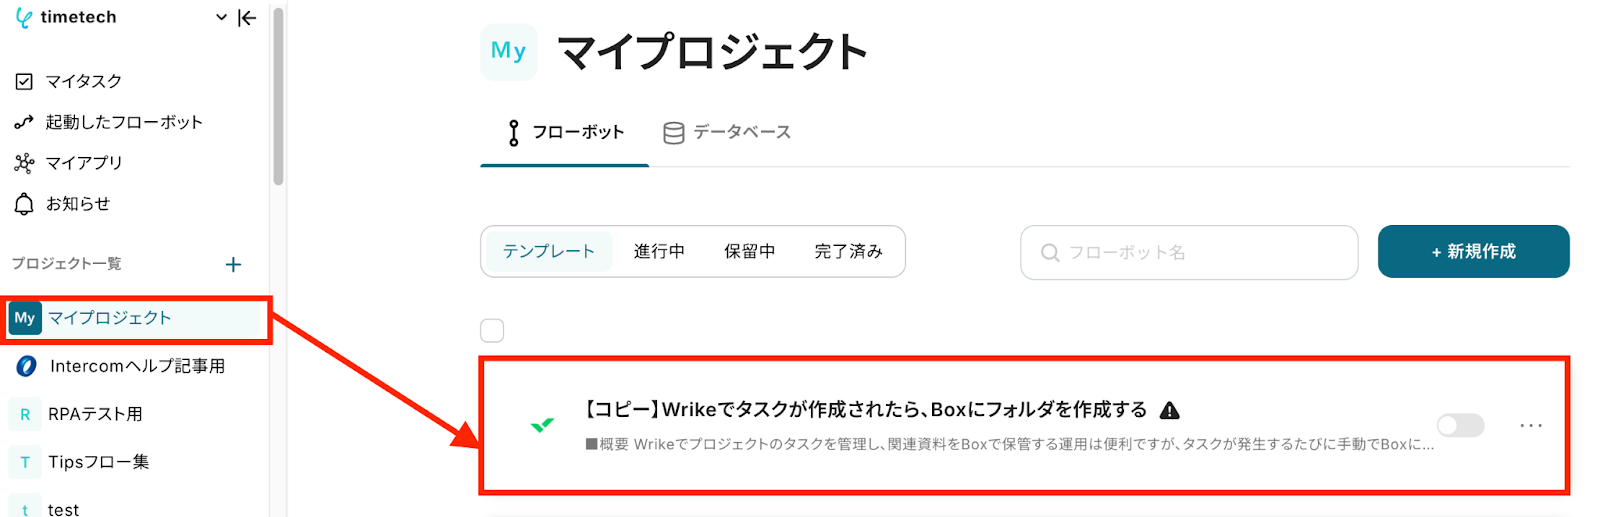1600x517 pixels.
Task: Switch to the フローボット tab
Action: coord(565,132)
